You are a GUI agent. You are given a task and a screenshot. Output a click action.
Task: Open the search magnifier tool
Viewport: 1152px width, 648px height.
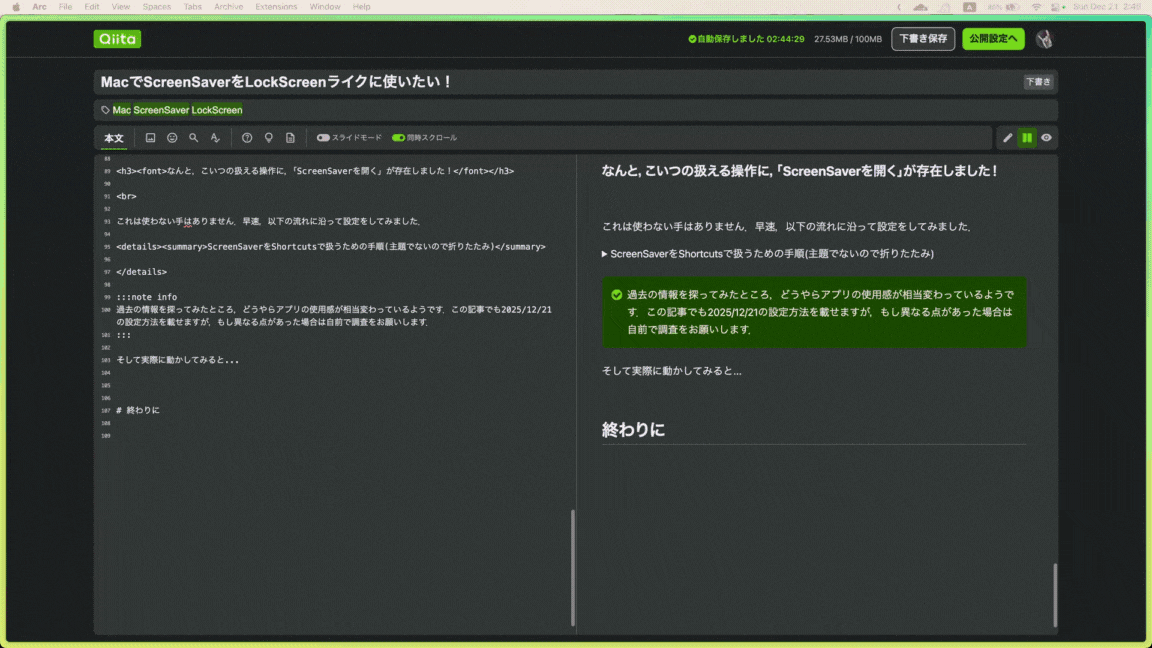[193, 137]
